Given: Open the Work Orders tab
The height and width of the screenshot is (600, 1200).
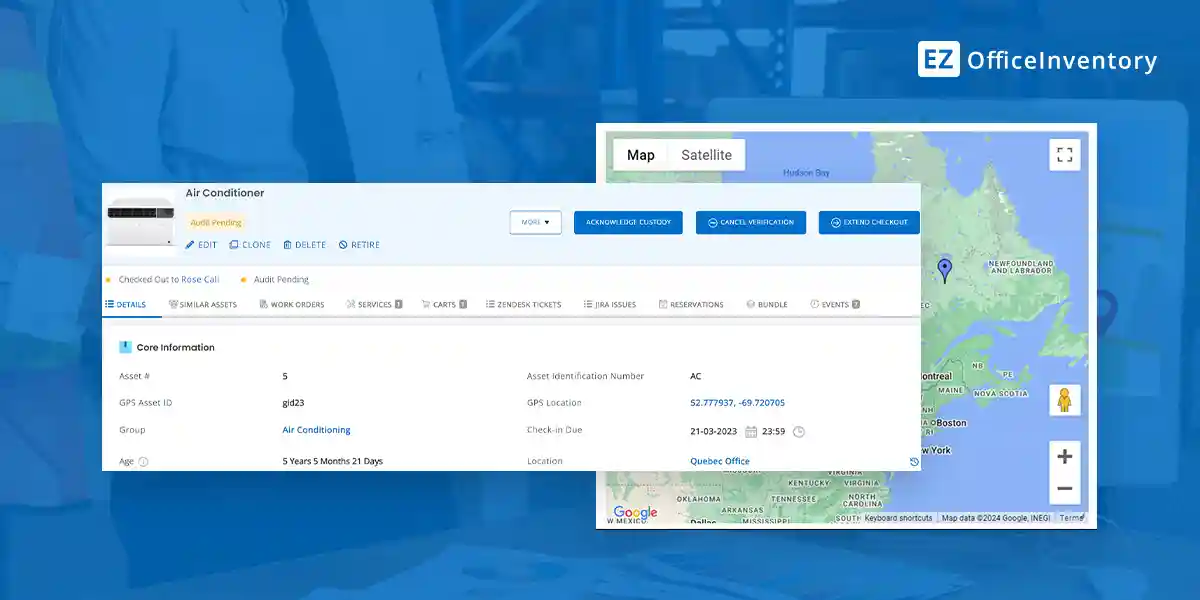Looking at the screenshot, I should point(292,304).
